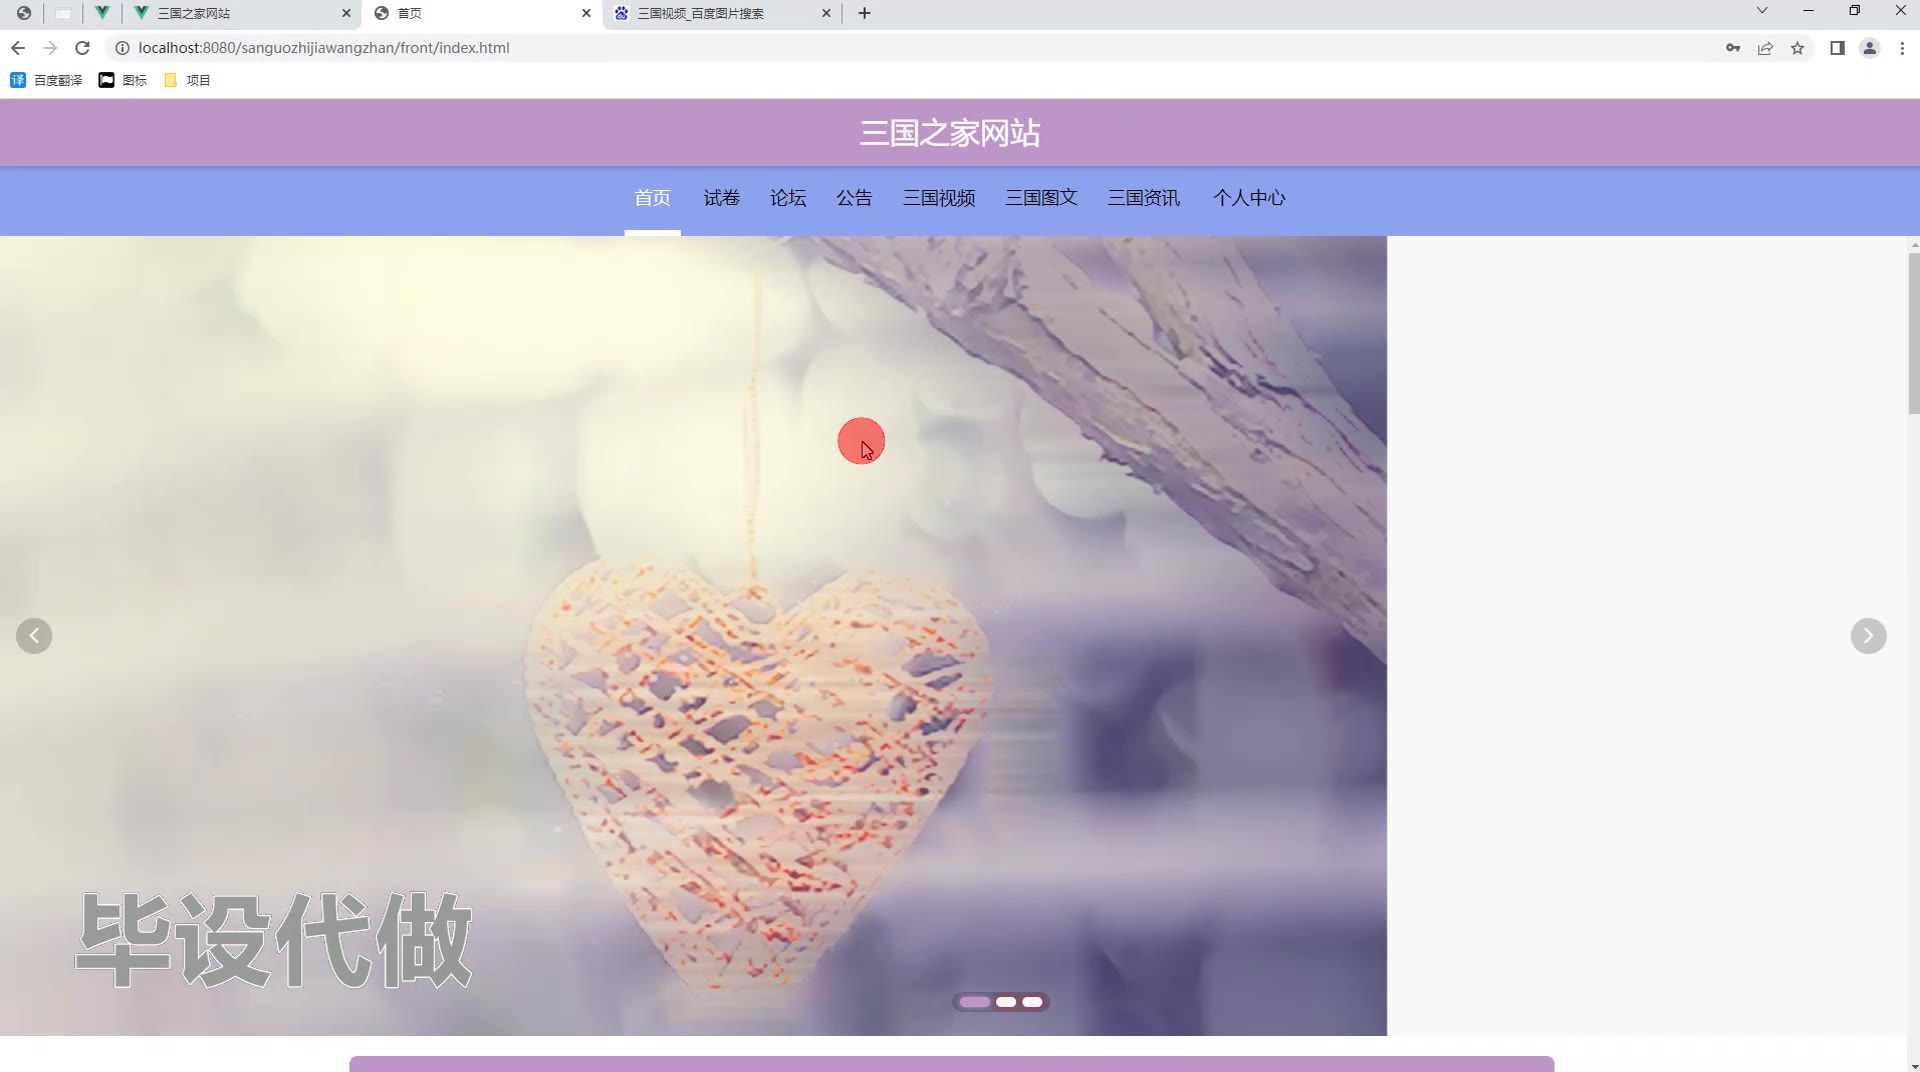Close the 三国视频_百度图片搜索 tab

pyautogui.click(x=826, y=13)
